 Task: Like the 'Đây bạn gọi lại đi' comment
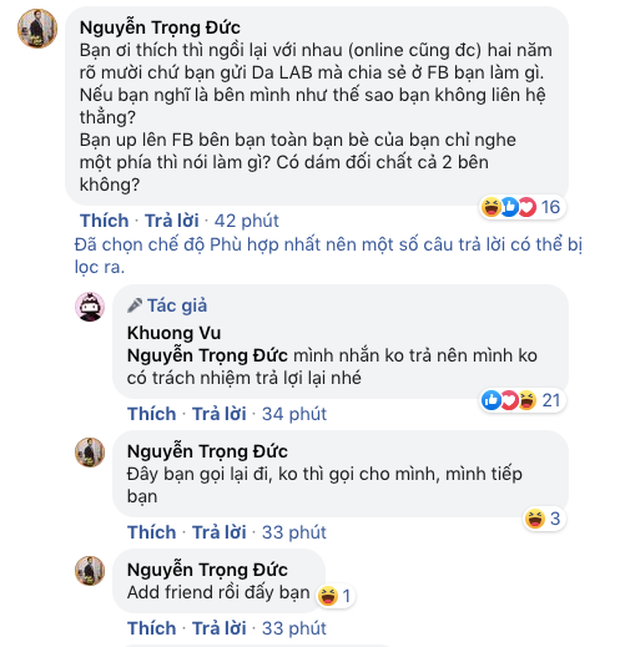tap(152, 531)
